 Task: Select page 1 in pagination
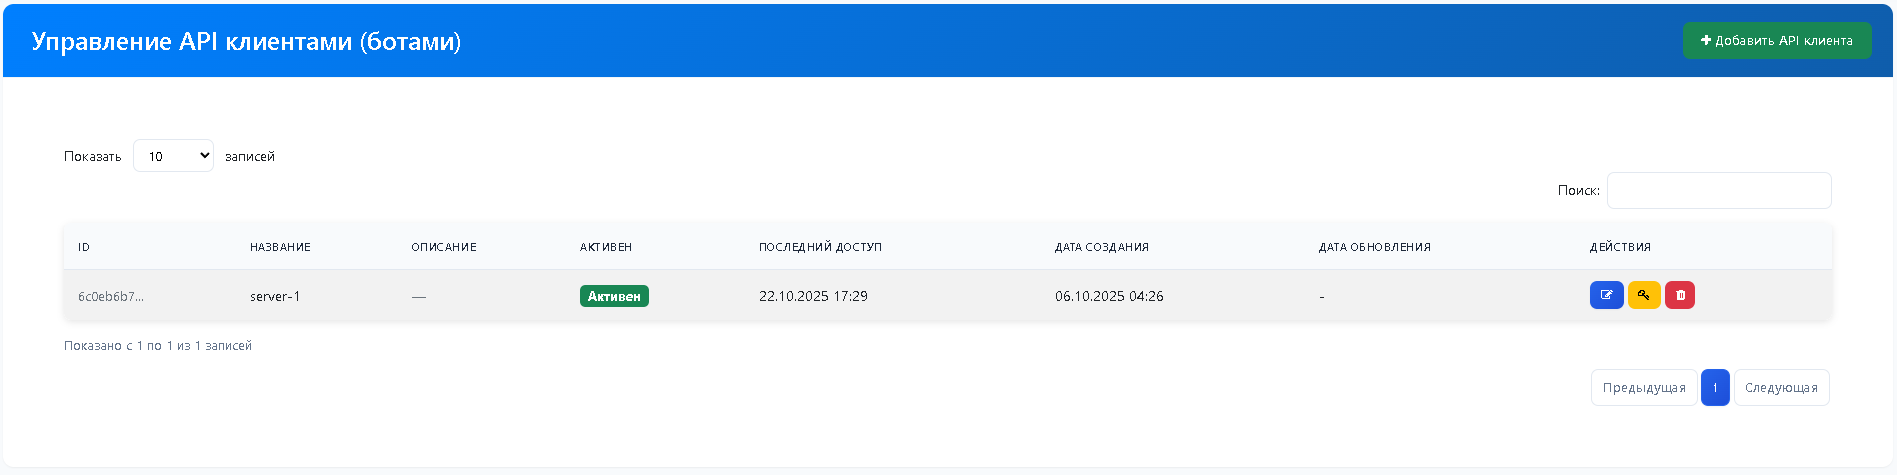click(x=1714, y=388)
